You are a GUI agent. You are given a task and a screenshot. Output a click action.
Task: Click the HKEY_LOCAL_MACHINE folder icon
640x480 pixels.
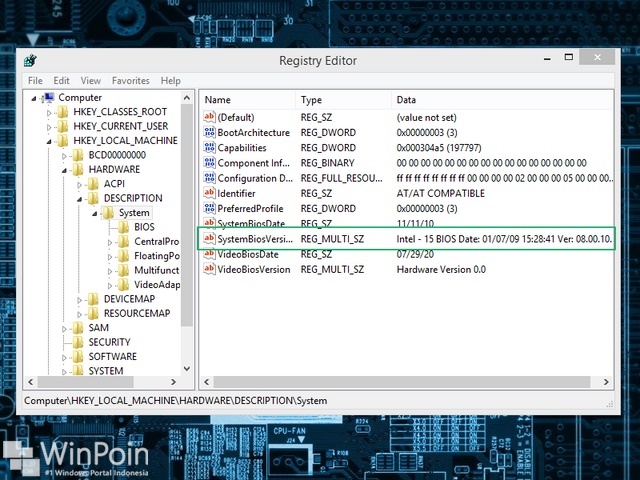tap(63, 140)
